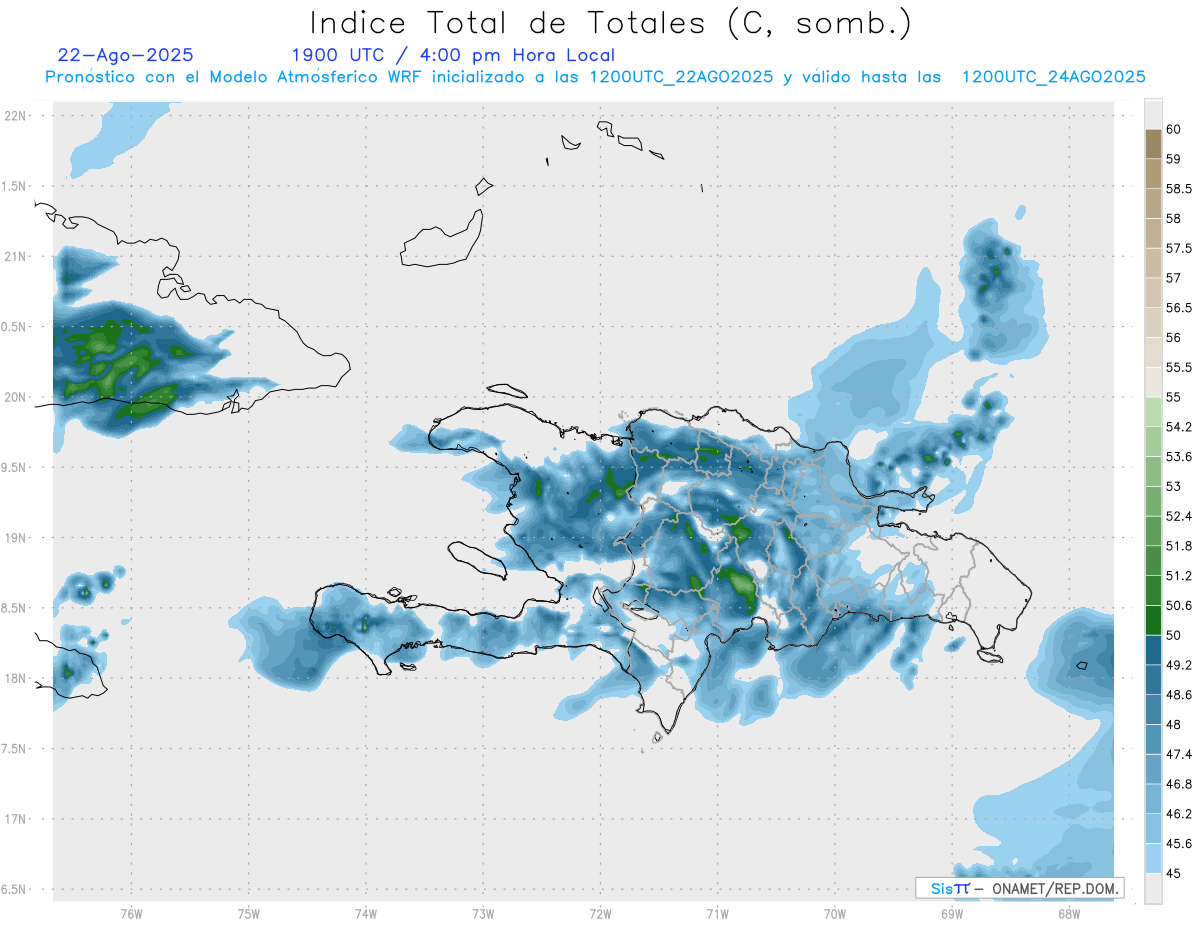1200x927 pixels.
Task: Click the colorbar value '48'
Action: pos(1174,725)
